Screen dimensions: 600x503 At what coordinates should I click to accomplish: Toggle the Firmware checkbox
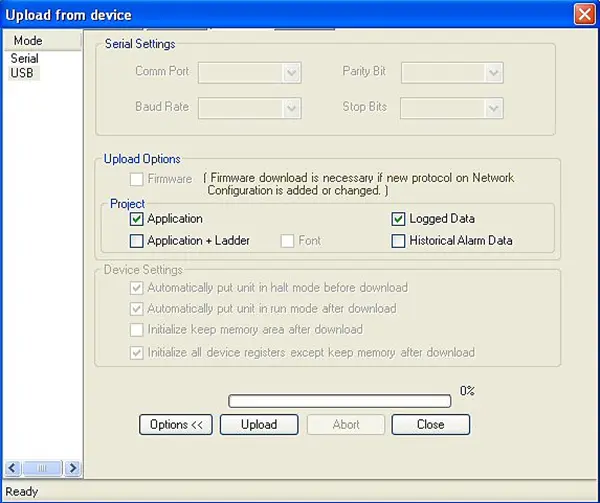click(x=137, y=179)
